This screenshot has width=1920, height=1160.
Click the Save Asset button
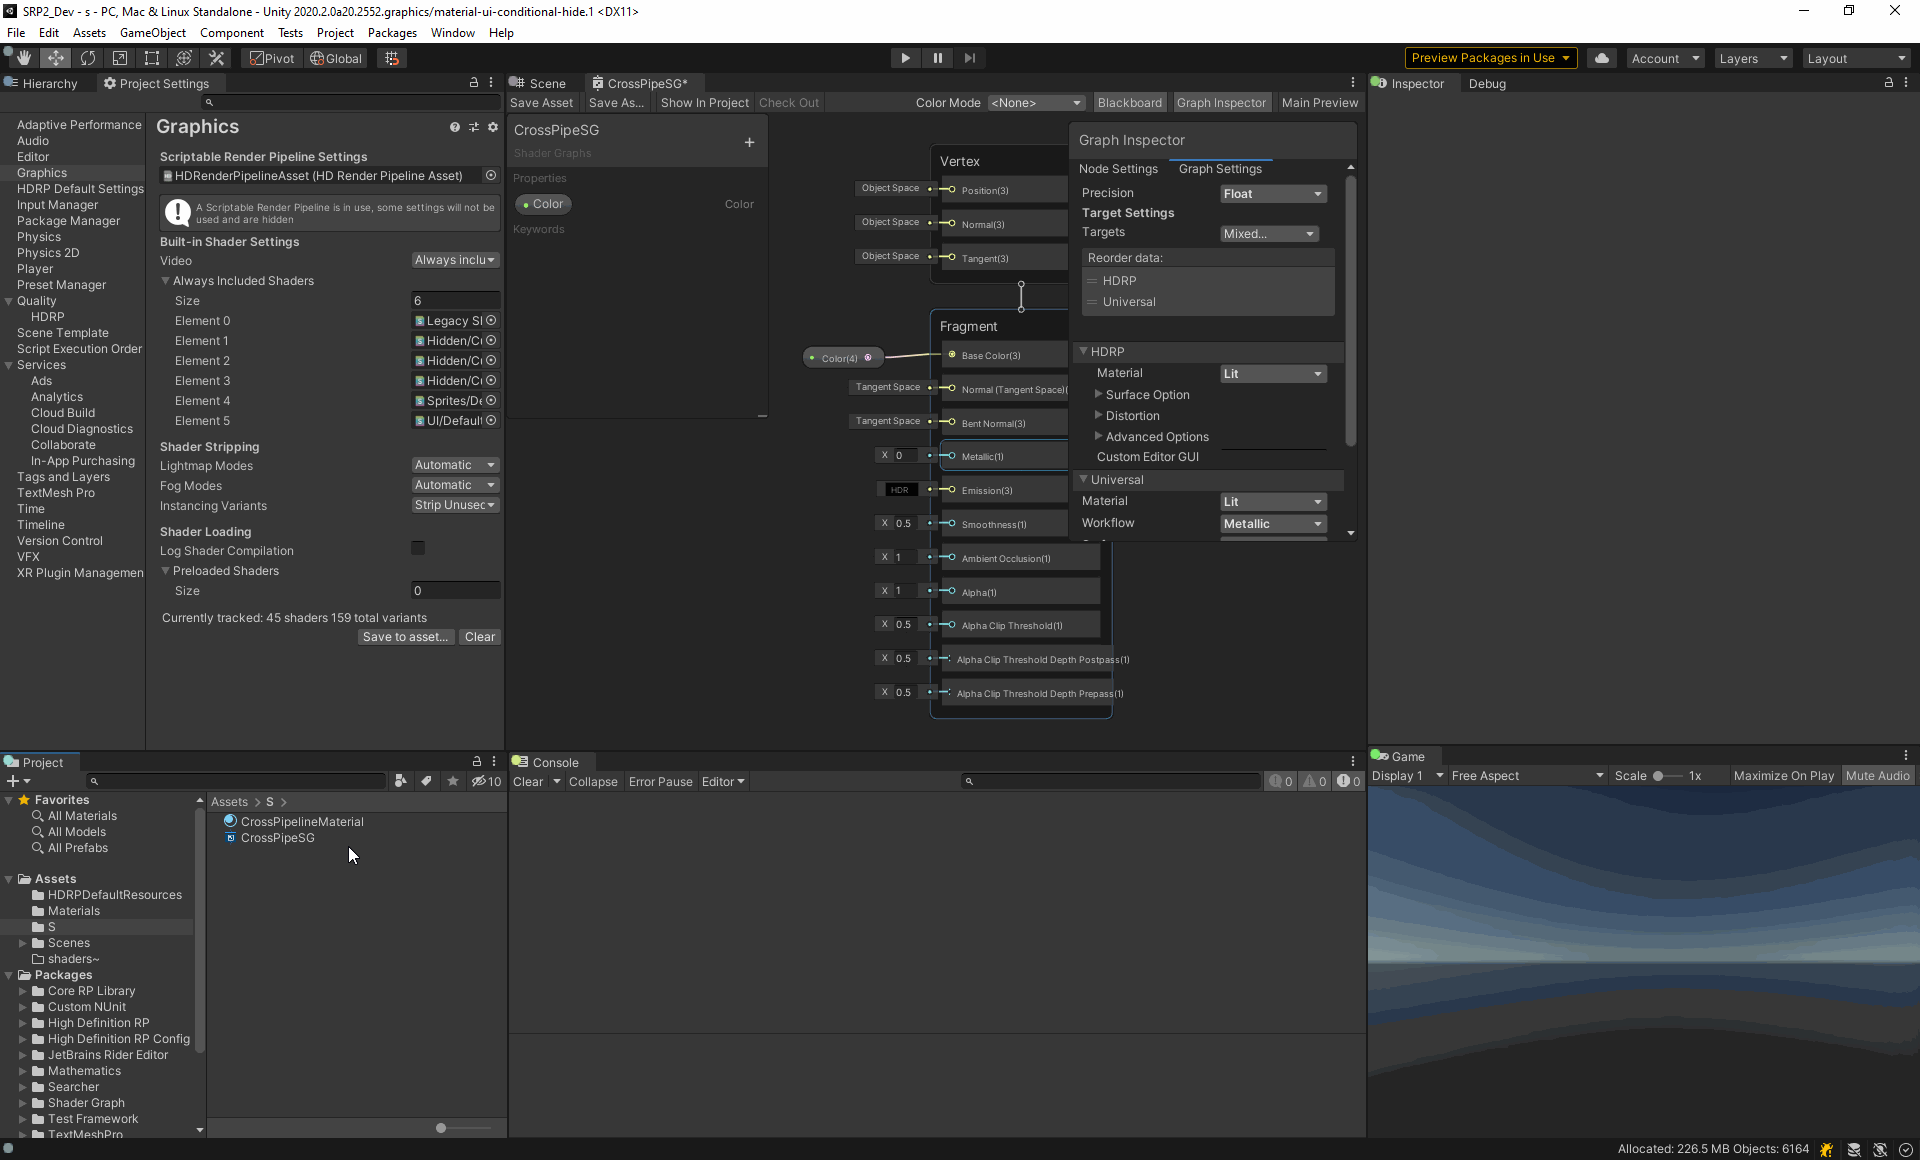tap(541, 102)
